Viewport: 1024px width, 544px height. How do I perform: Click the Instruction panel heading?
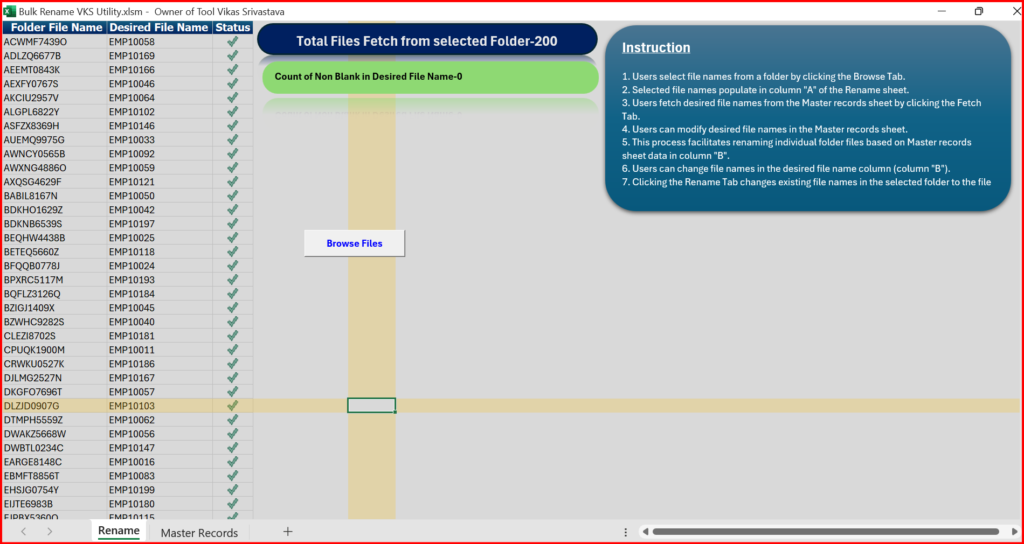656,48
